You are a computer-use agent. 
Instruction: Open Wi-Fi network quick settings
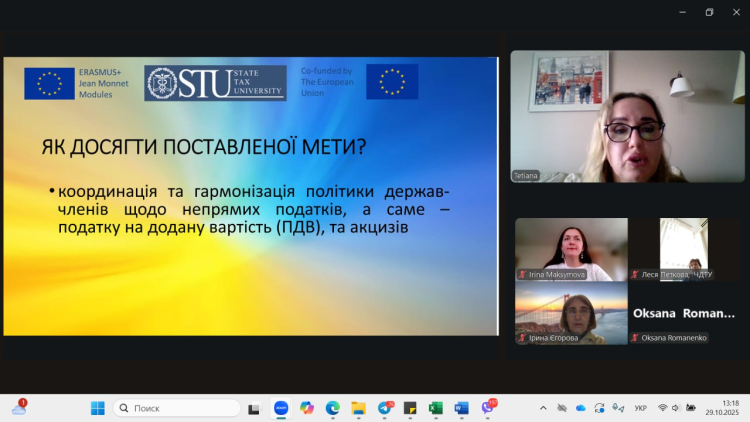662,408
